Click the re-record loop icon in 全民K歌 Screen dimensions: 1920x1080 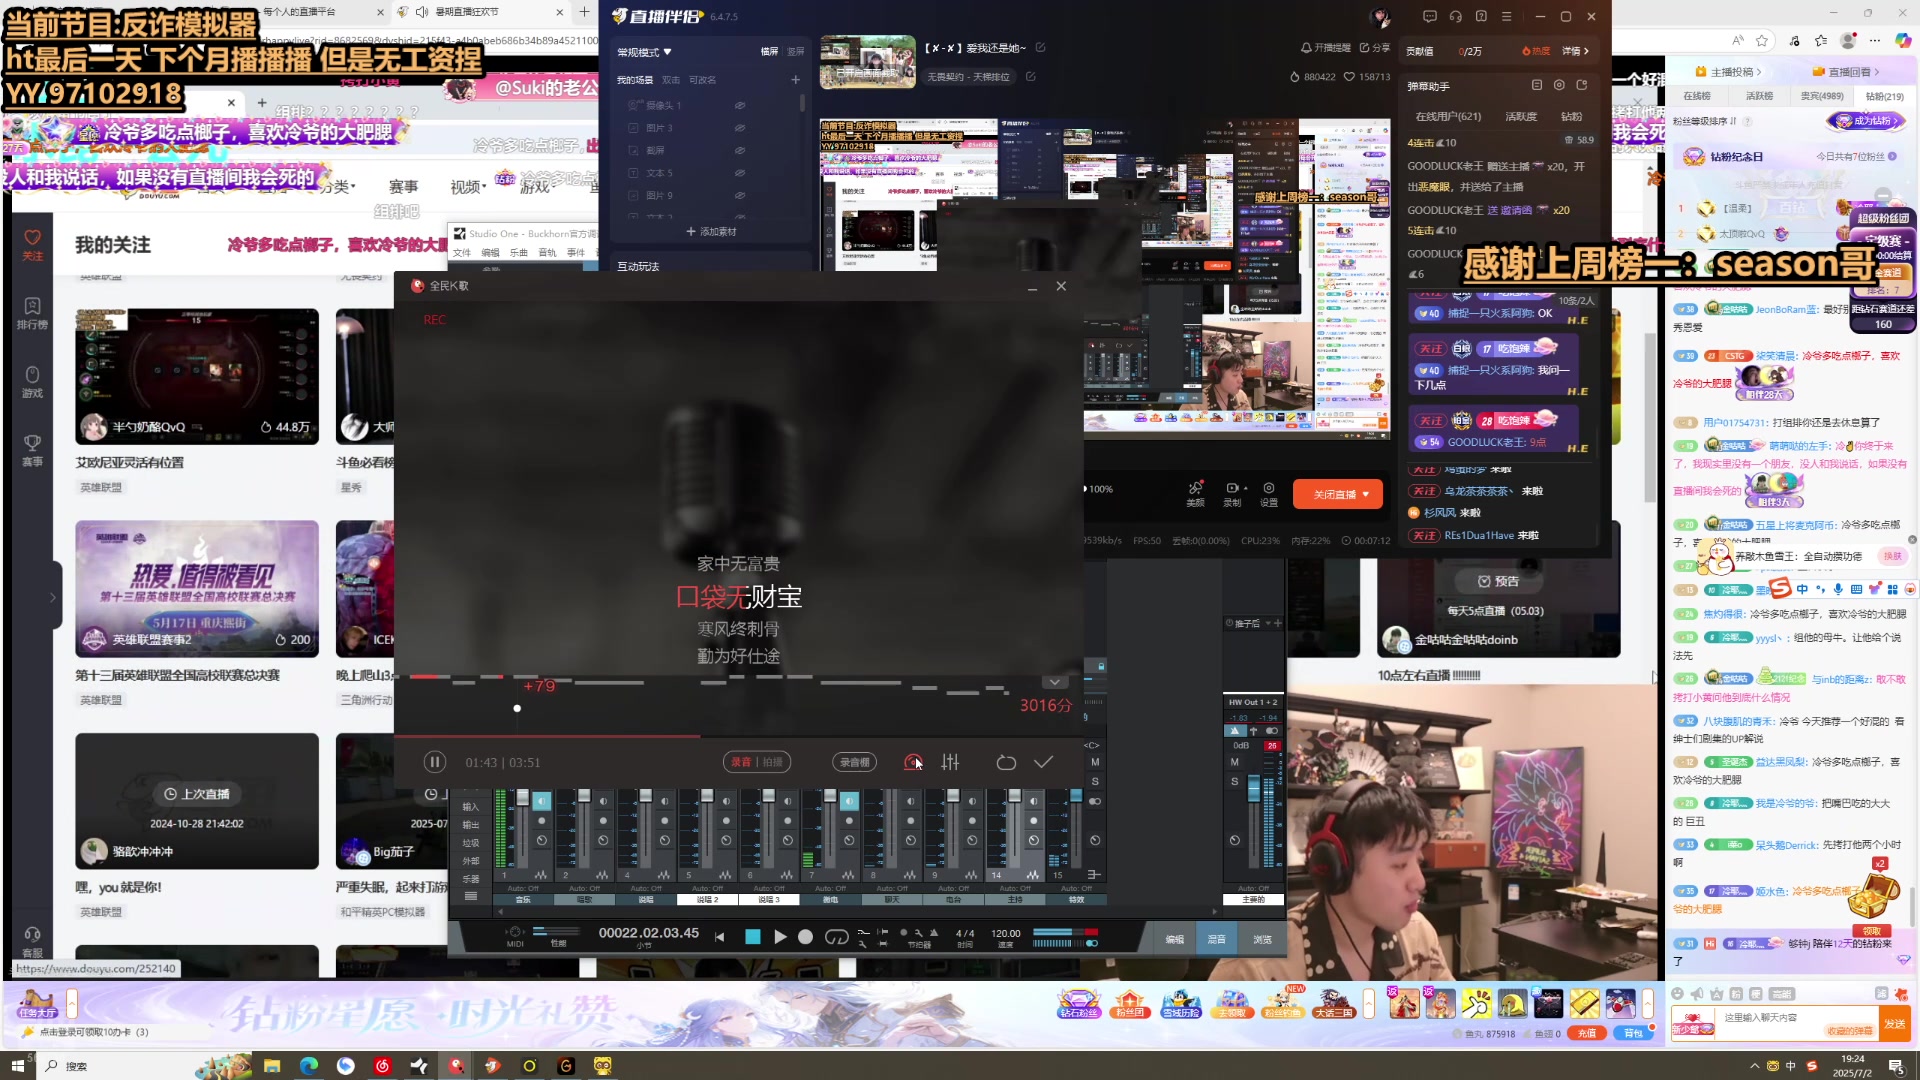[x=1006, y=762]
